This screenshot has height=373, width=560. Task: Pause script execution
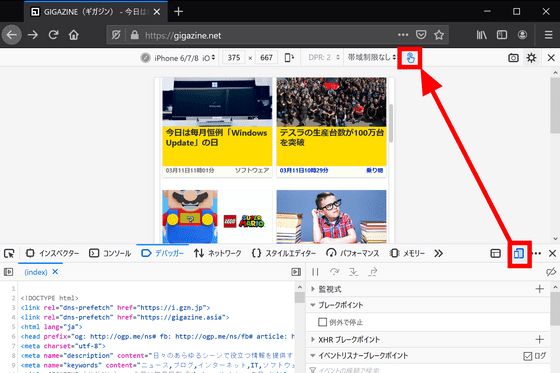315,272
